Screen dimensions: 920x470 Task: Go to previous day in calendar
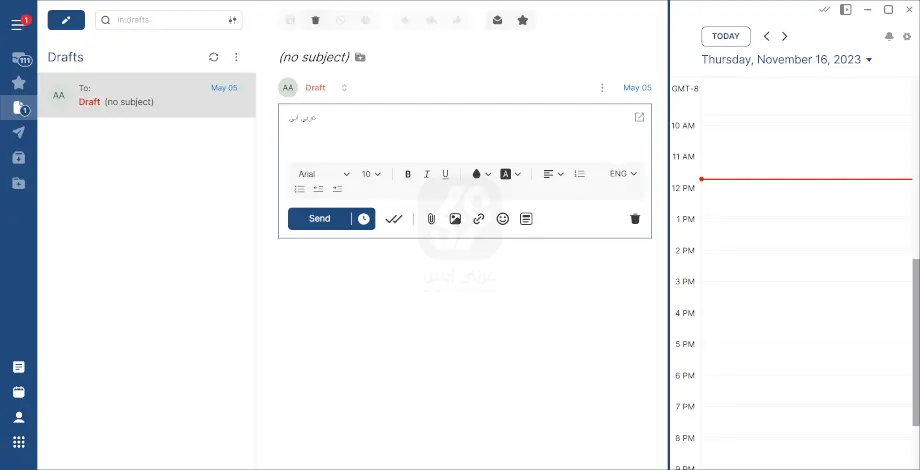pos(766,36)
